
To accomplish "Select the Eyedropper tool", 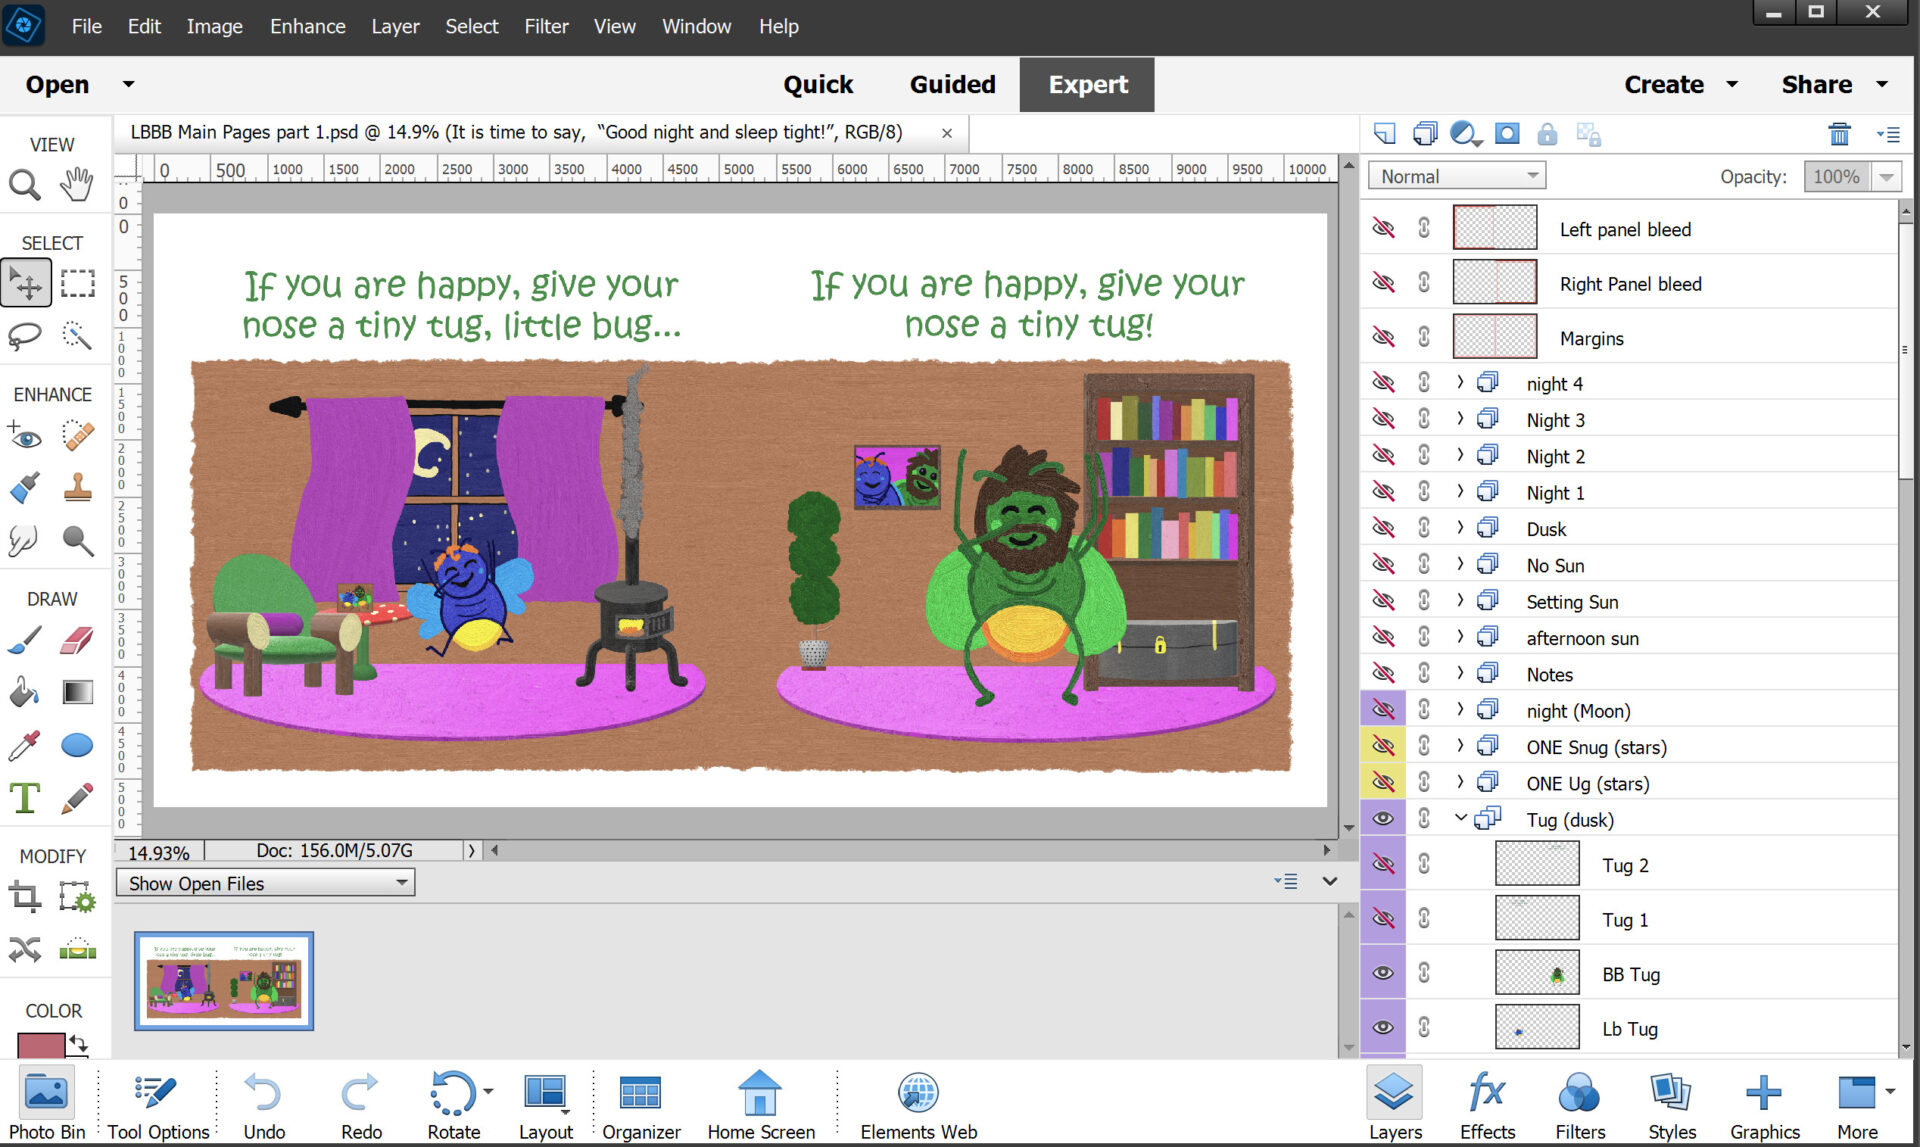I will coord(27,739).
